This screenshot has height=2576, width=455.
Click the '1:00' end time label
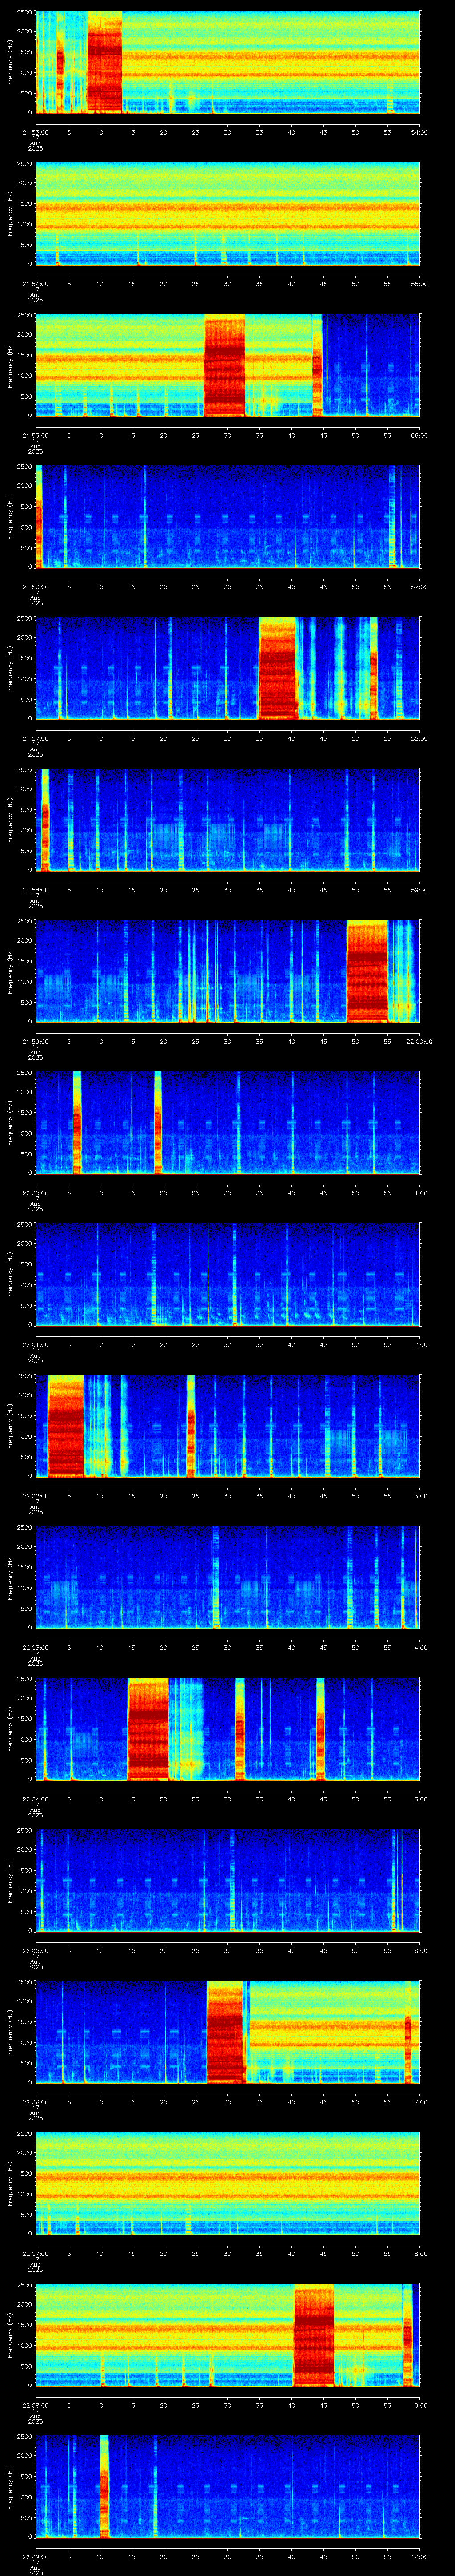421,1193
